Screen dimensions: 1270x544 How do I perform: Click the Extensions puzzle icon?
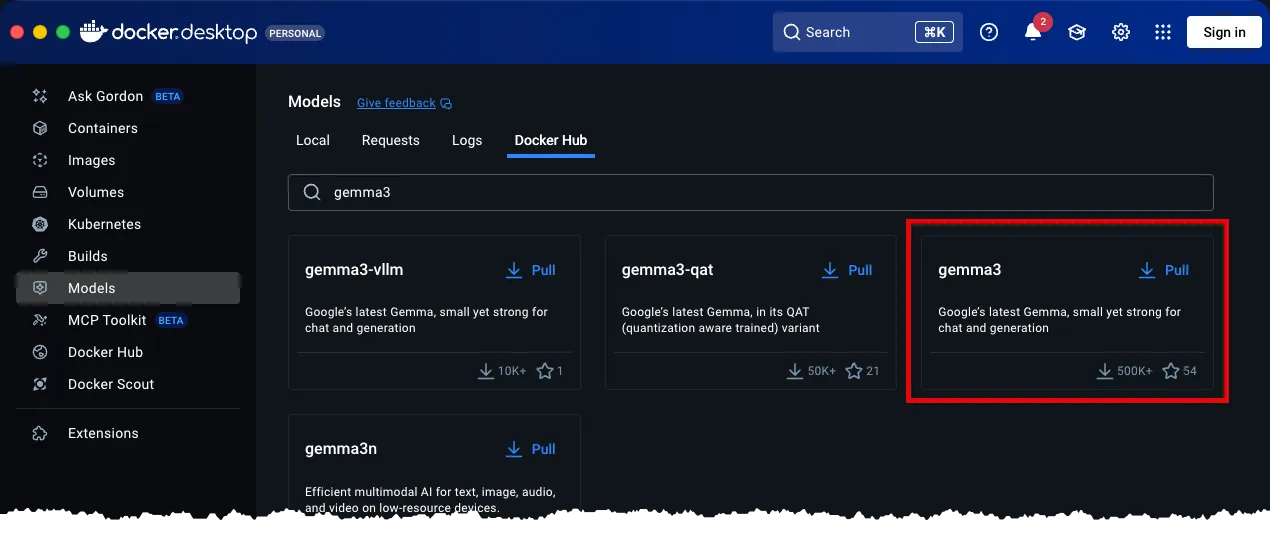[40, 433]
